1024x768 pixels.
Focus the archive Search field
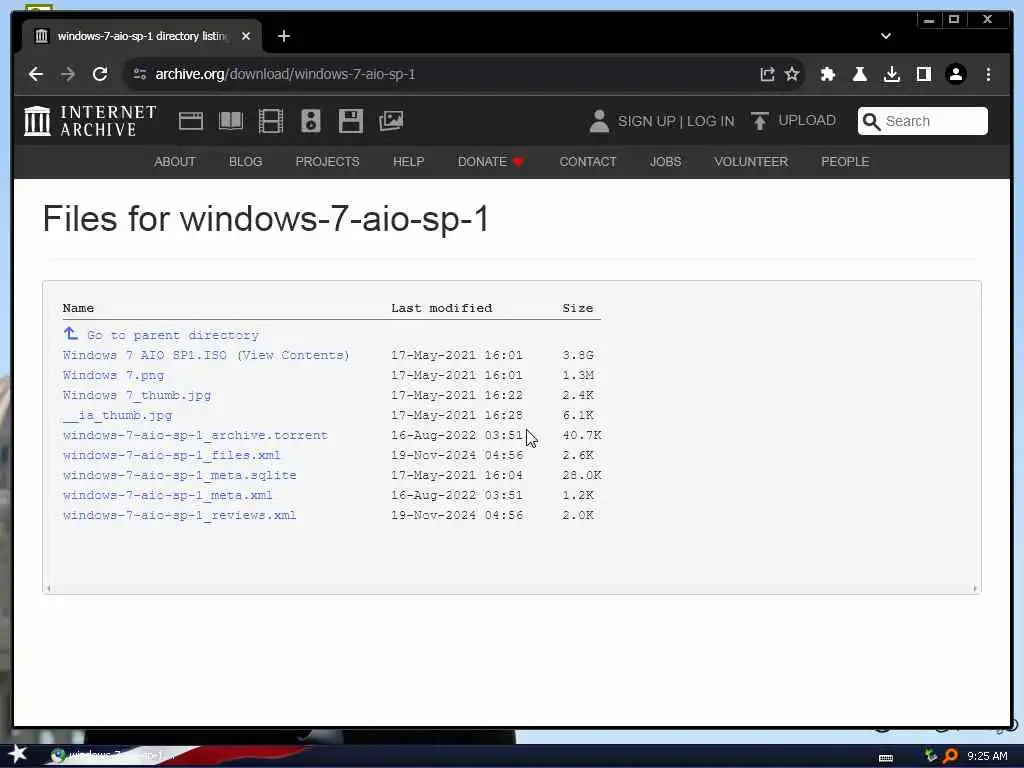point(923,121)
